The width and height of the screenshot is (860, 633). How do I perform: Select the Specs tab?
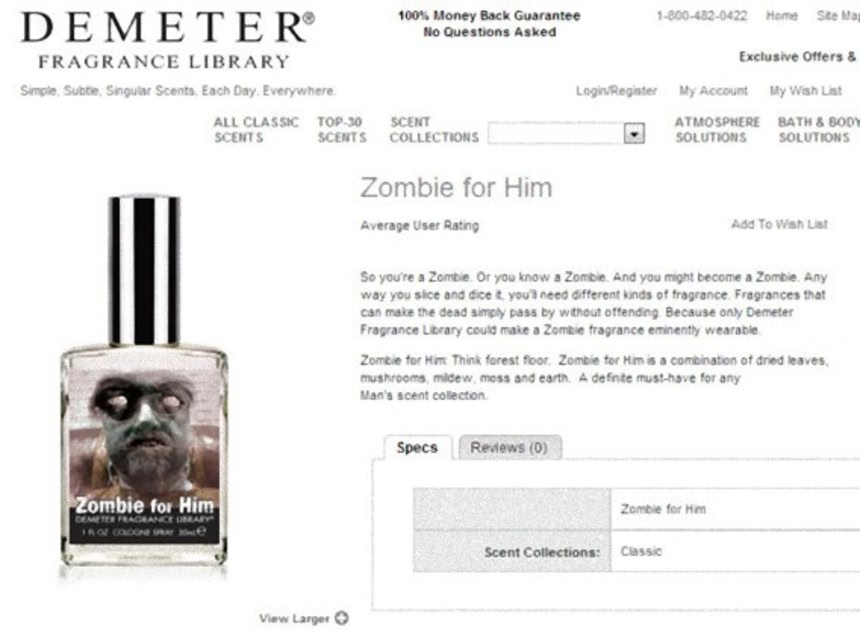417,448
